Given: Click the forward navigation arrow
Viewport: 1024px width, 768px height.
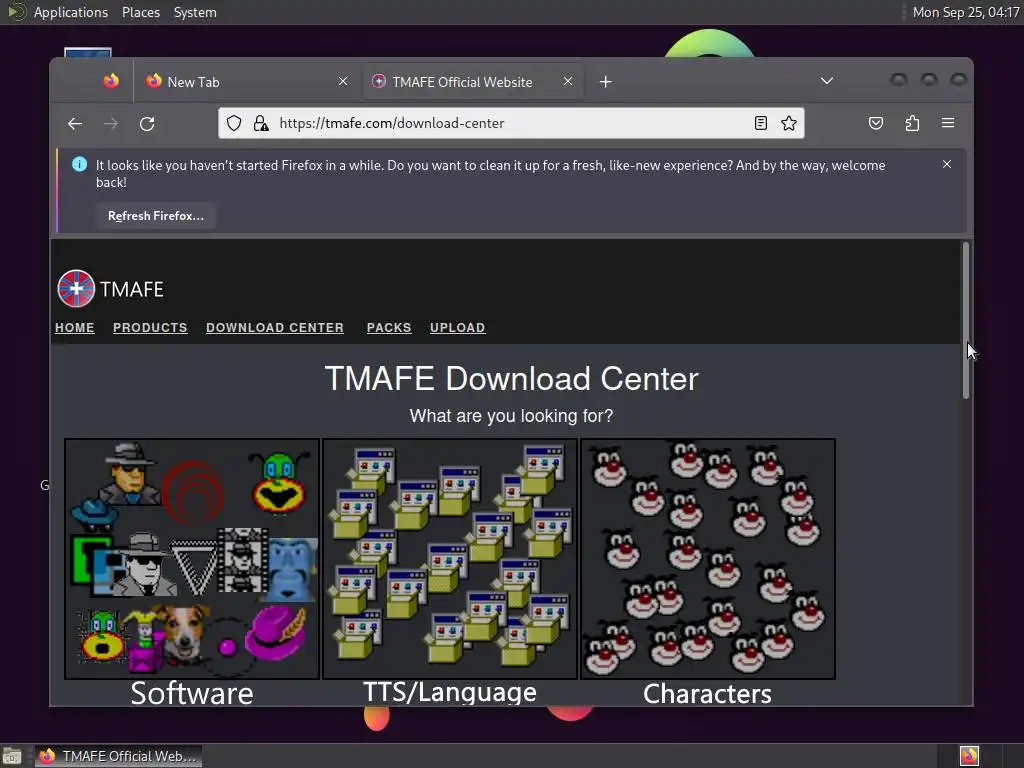Looking at the screenshot, I should 111,123.
